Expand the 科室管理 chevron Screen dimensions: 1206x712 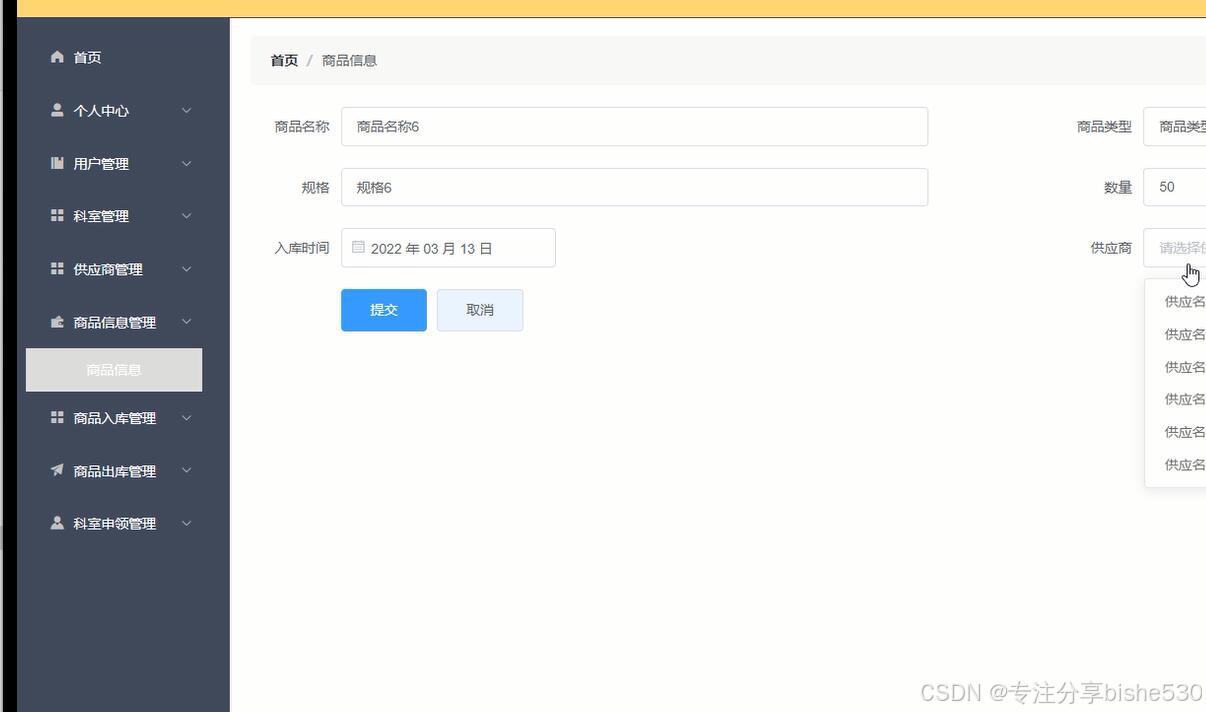click(186, 216)
